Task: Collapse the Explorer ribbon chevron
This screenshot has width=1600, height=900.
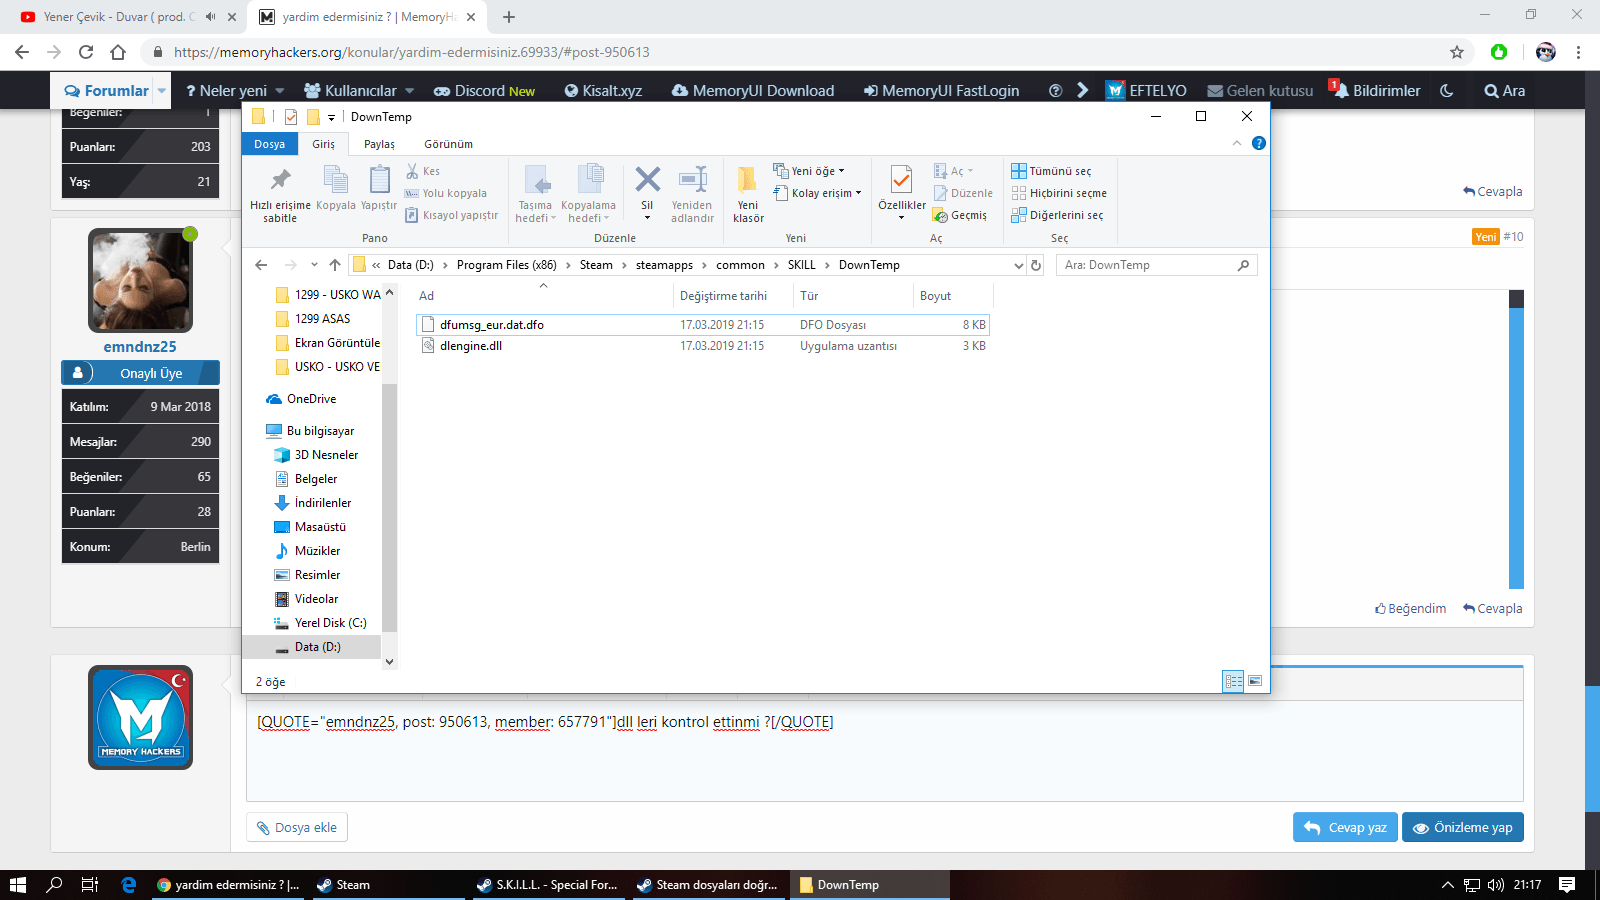Action: click(x=1237, y=143)
